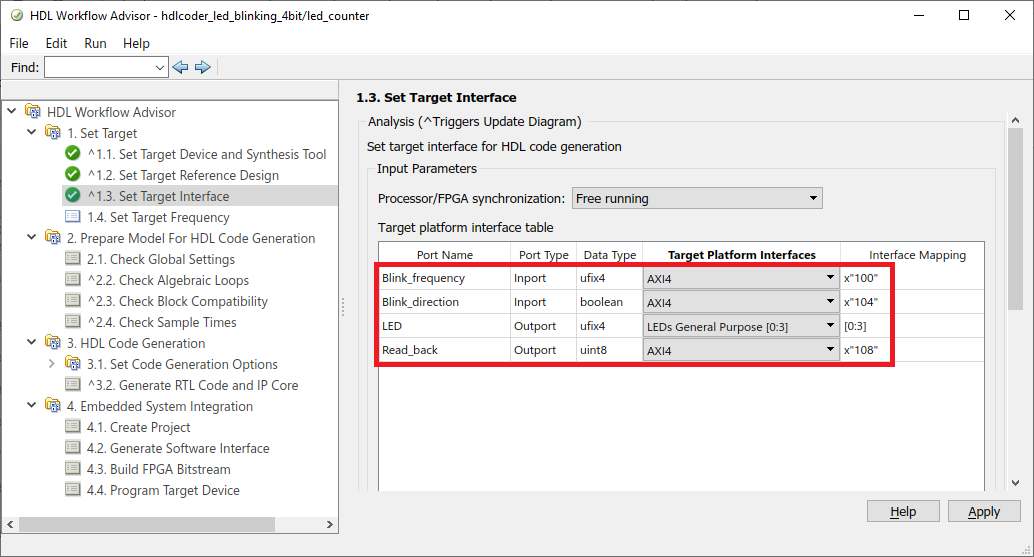Click inside the Find text field
Viewport: 1034px width, 557px height.
coord(99,67)
